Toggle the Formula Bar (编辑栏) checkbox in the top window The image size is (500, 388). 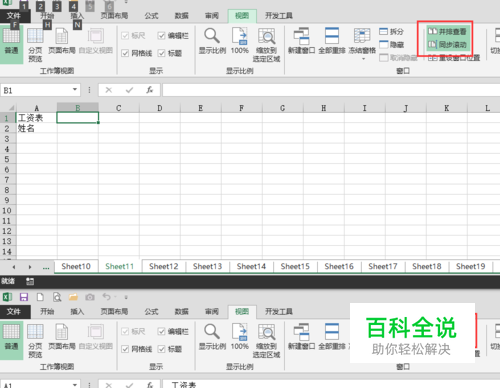pos(161,36)
